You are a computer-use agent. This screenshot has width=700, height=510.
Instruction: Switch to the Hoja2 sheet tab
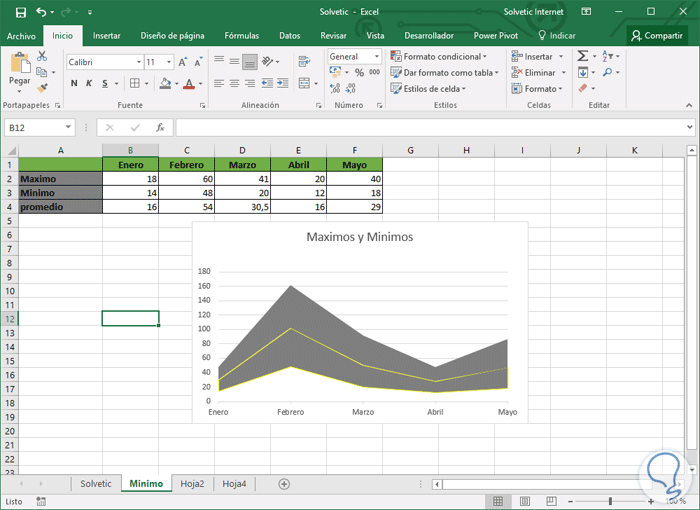click(x=192, y=484)
